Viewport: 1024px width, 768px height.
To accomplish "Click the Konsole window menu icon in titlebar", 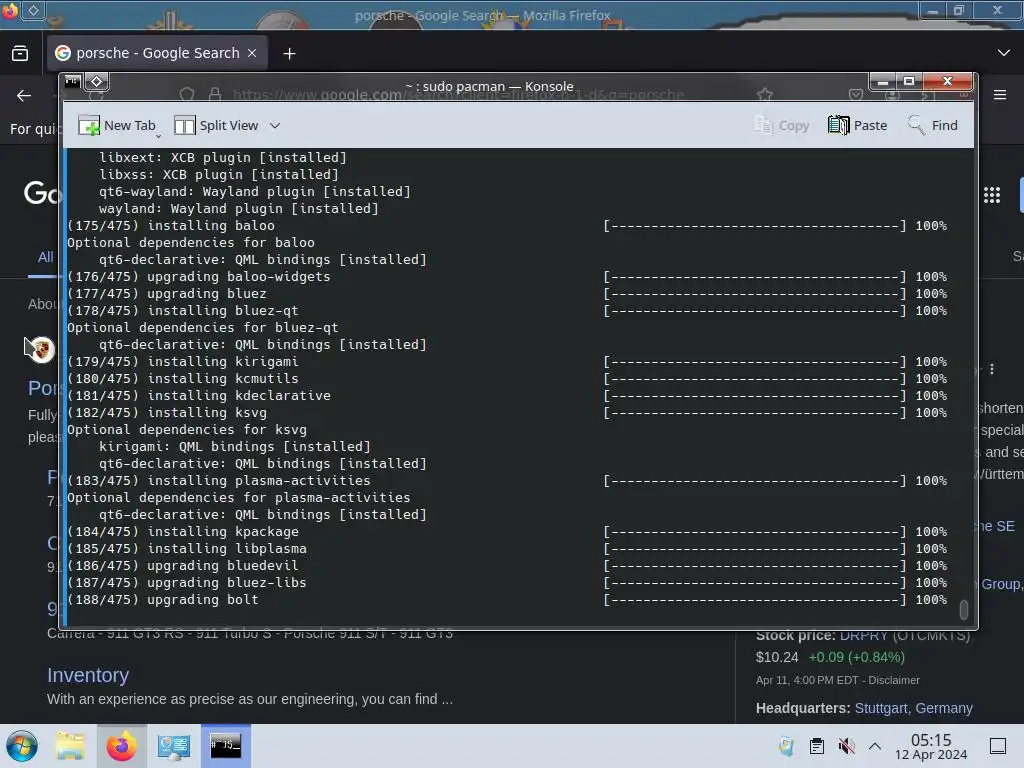I will click(72, 81).
